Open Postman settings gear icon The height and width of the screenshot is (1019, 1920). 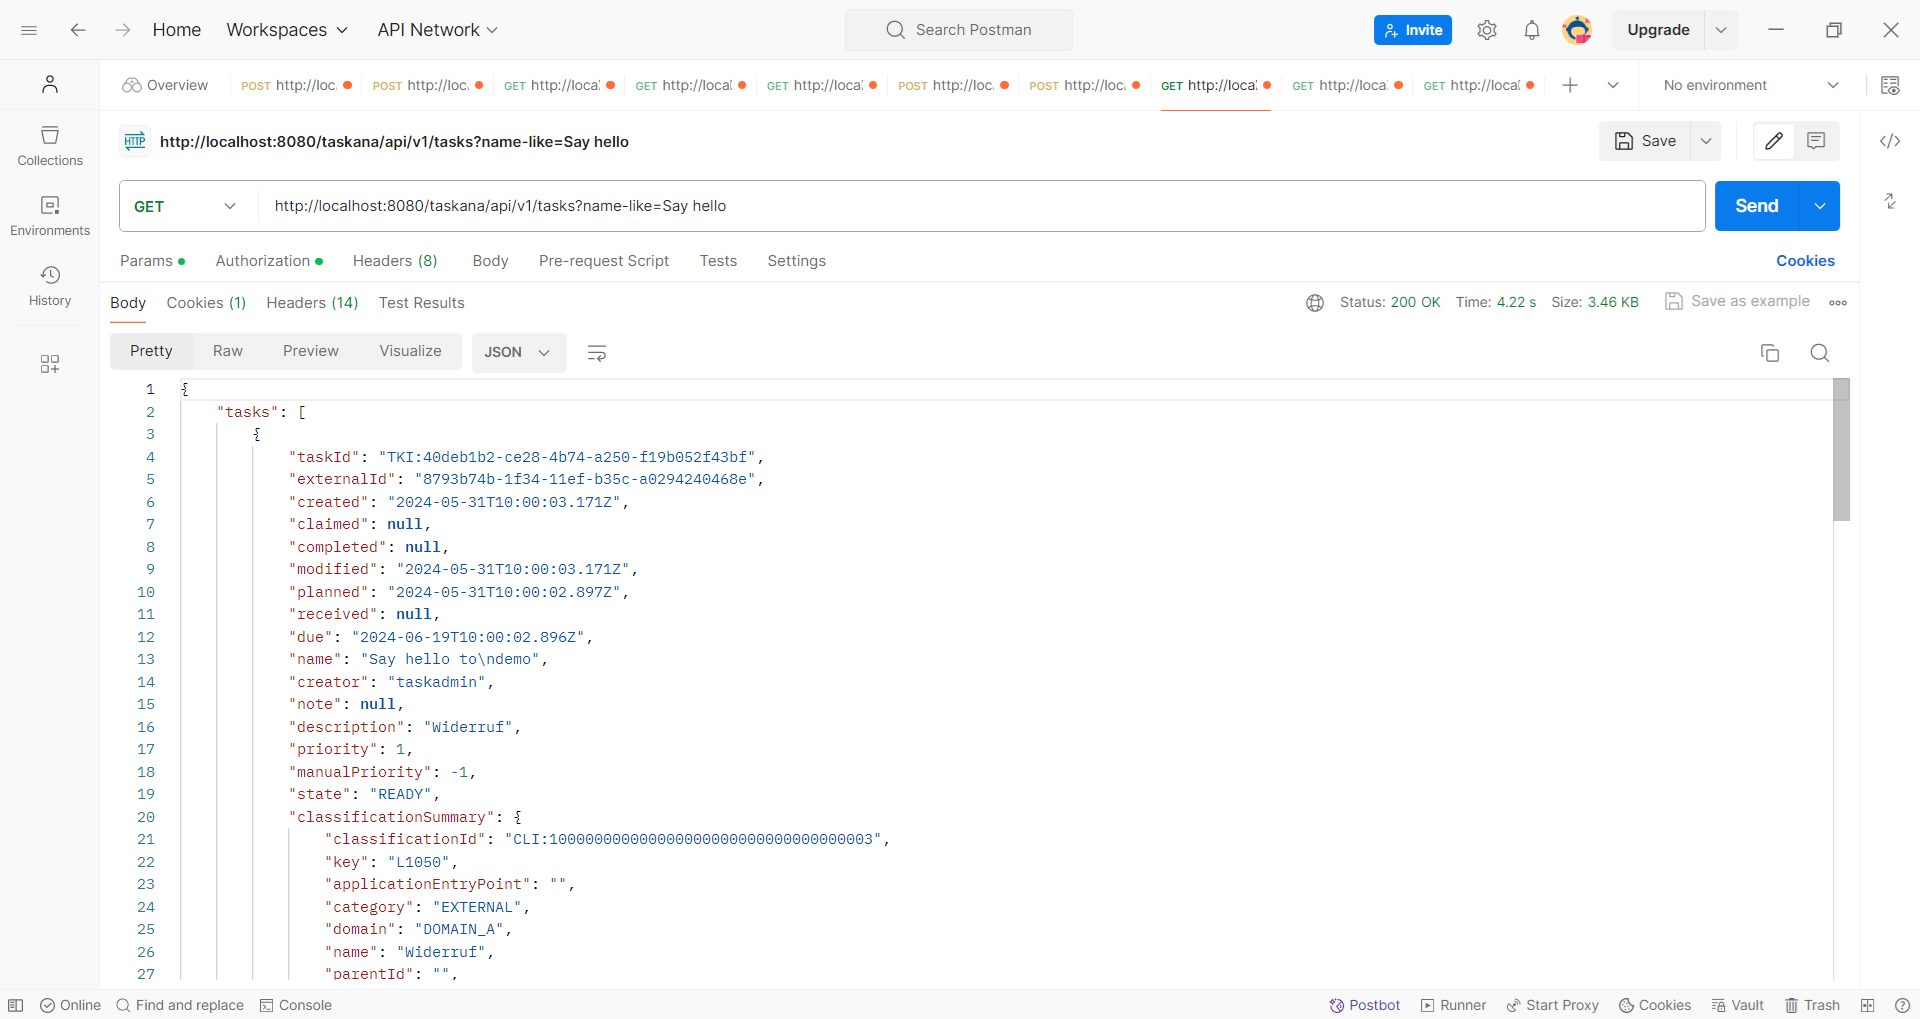coord(1487,30)
